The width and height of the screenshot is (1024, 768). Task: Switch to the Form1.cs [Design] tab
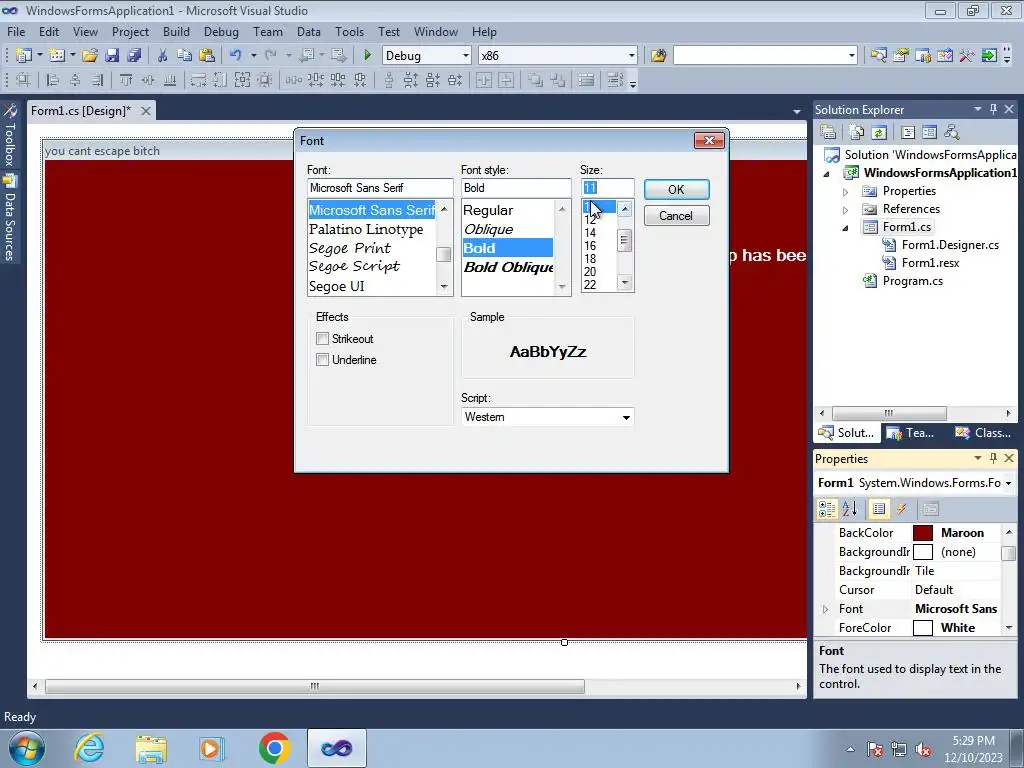[81, 110]
